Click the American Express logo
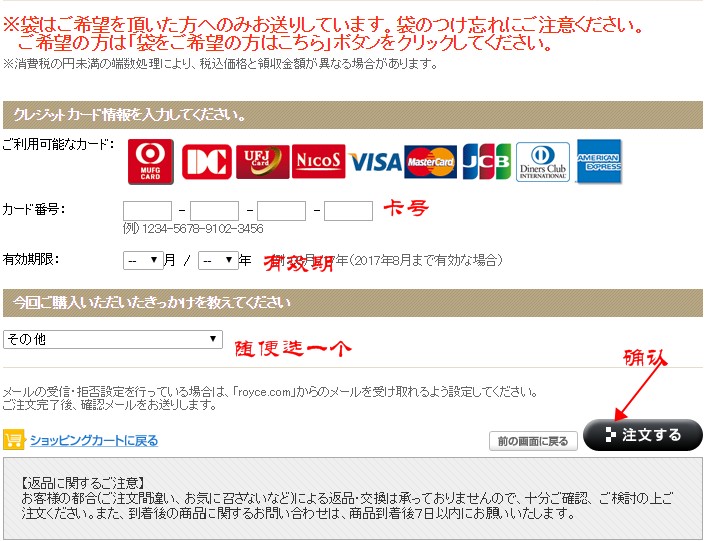 tap(599, 161)
